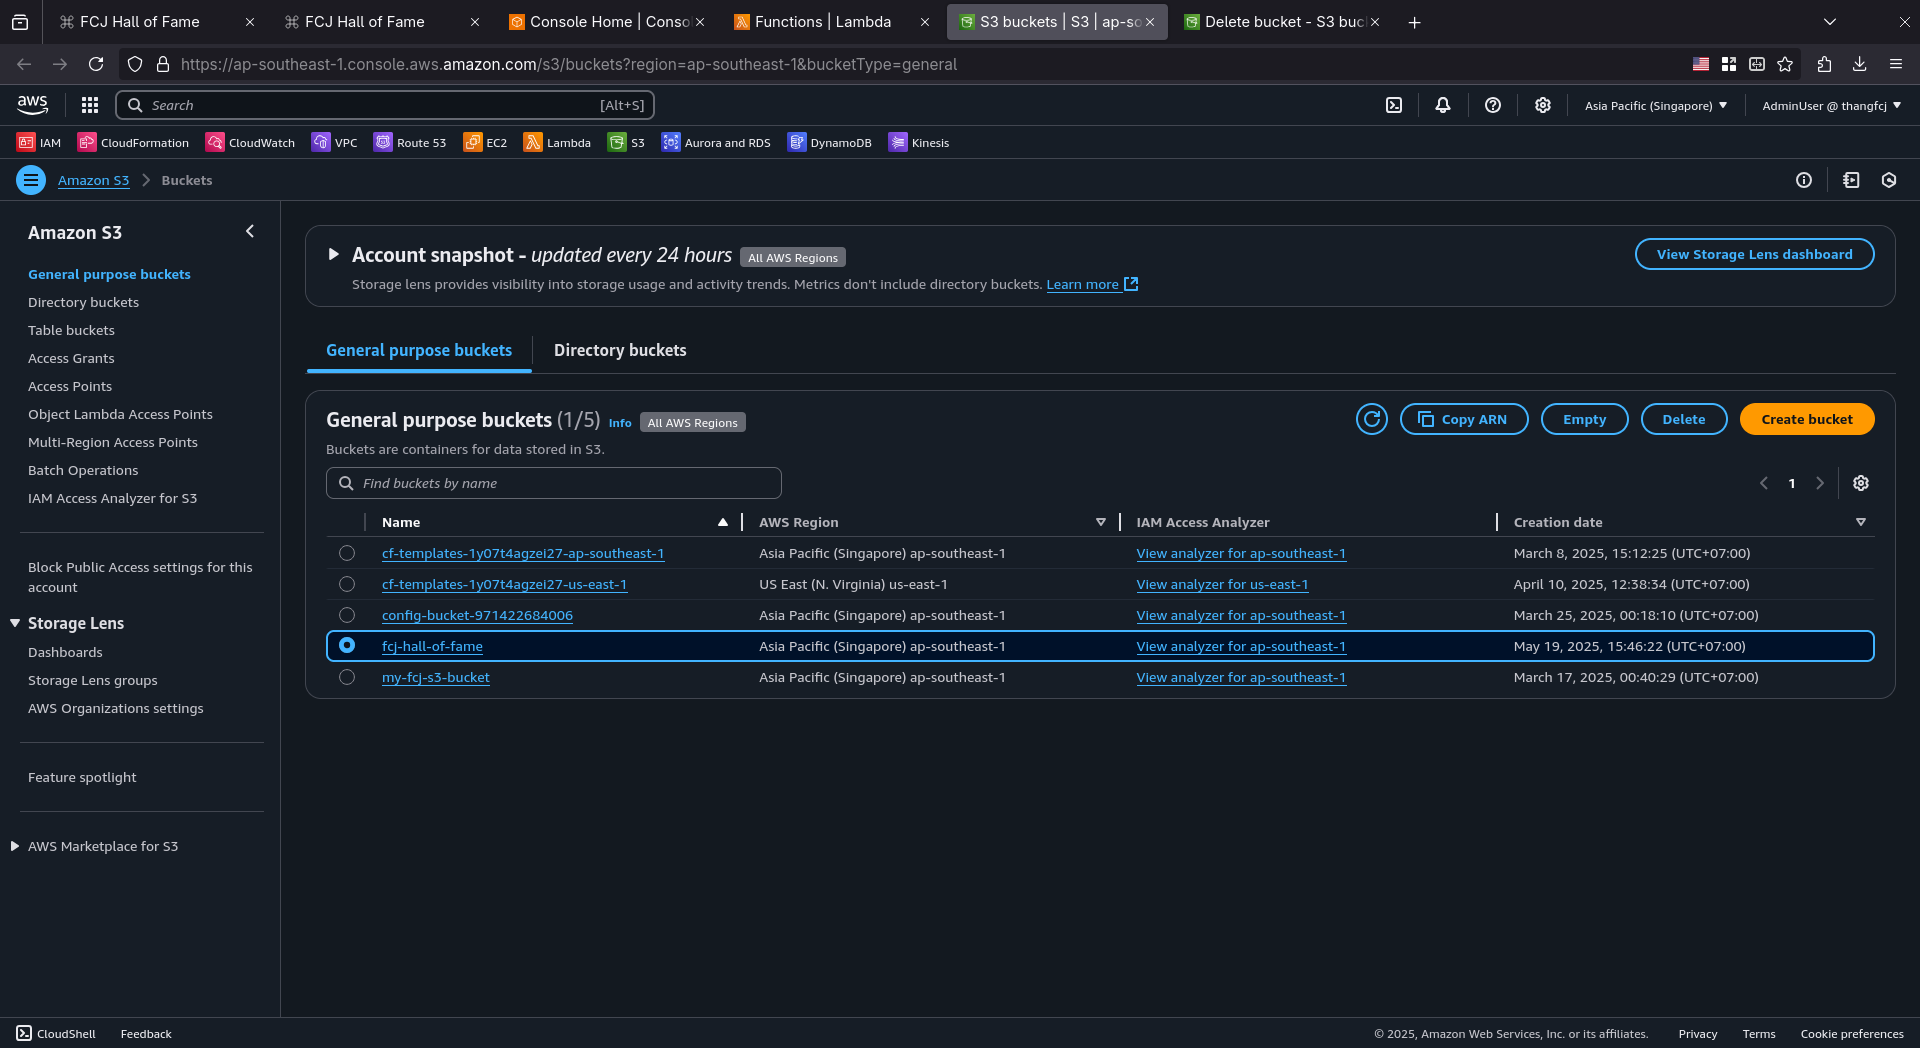Viewport: 1920px width, 1048px height.
Task: Bookmark this page with star icon
Action: point(1785,64)
